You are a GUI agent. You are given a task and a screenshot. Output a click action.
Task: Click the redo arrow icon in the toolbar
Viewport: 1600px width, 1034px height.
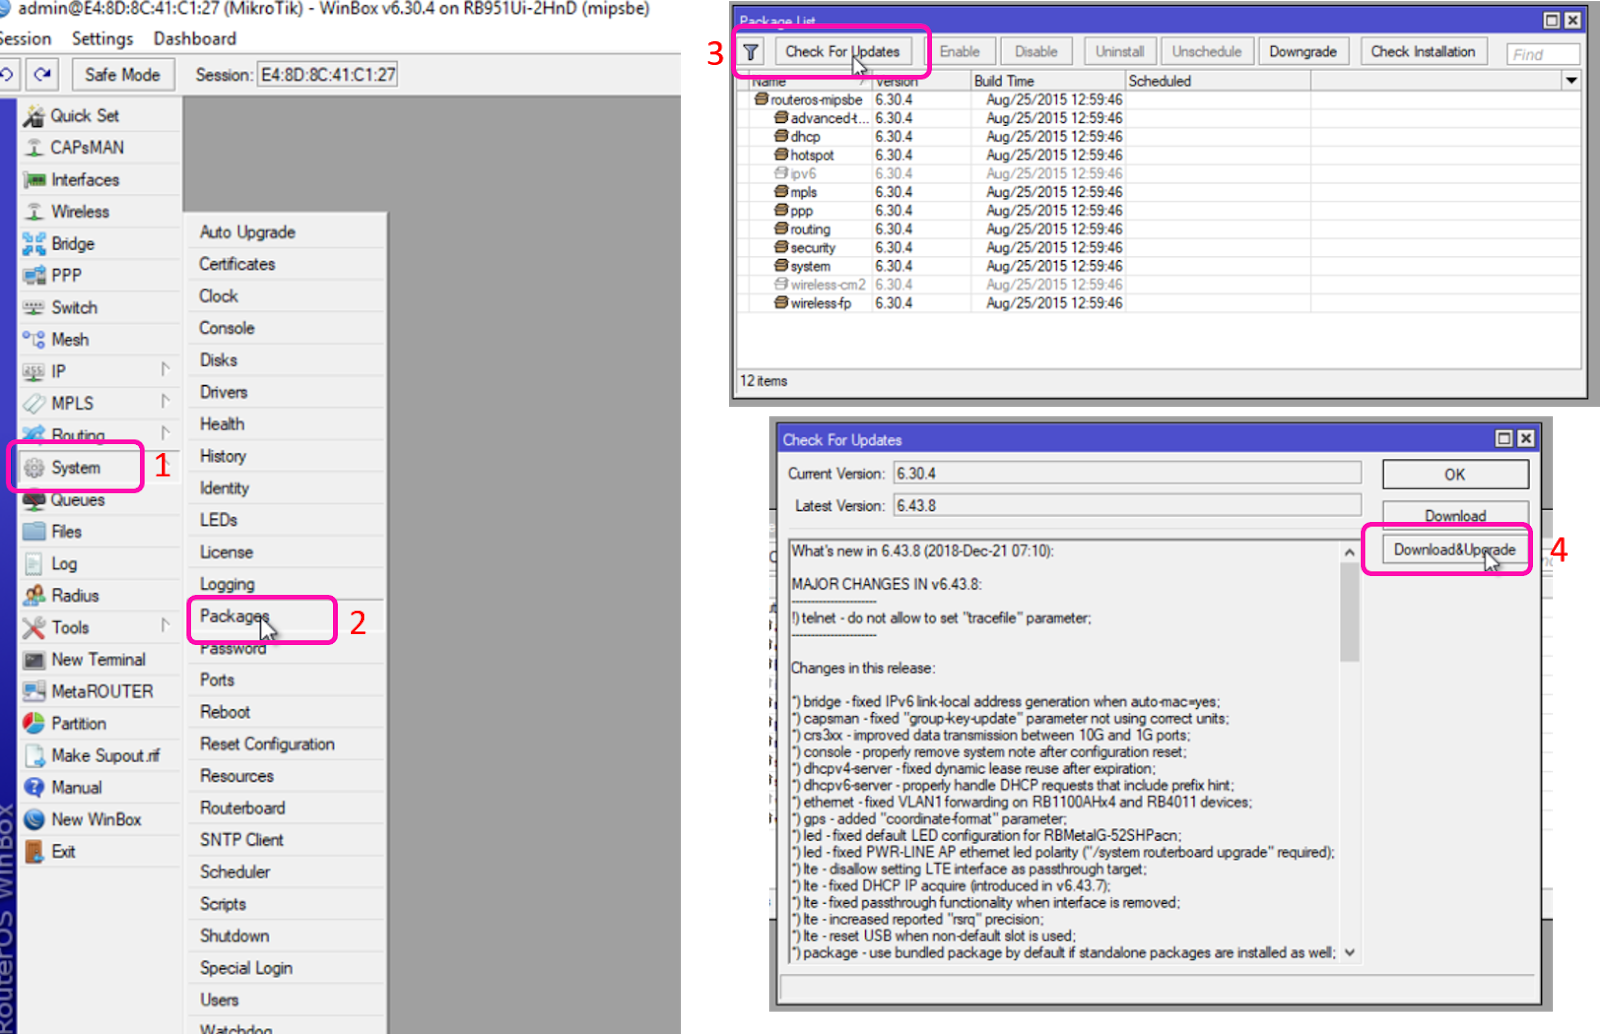pos(42,74)
